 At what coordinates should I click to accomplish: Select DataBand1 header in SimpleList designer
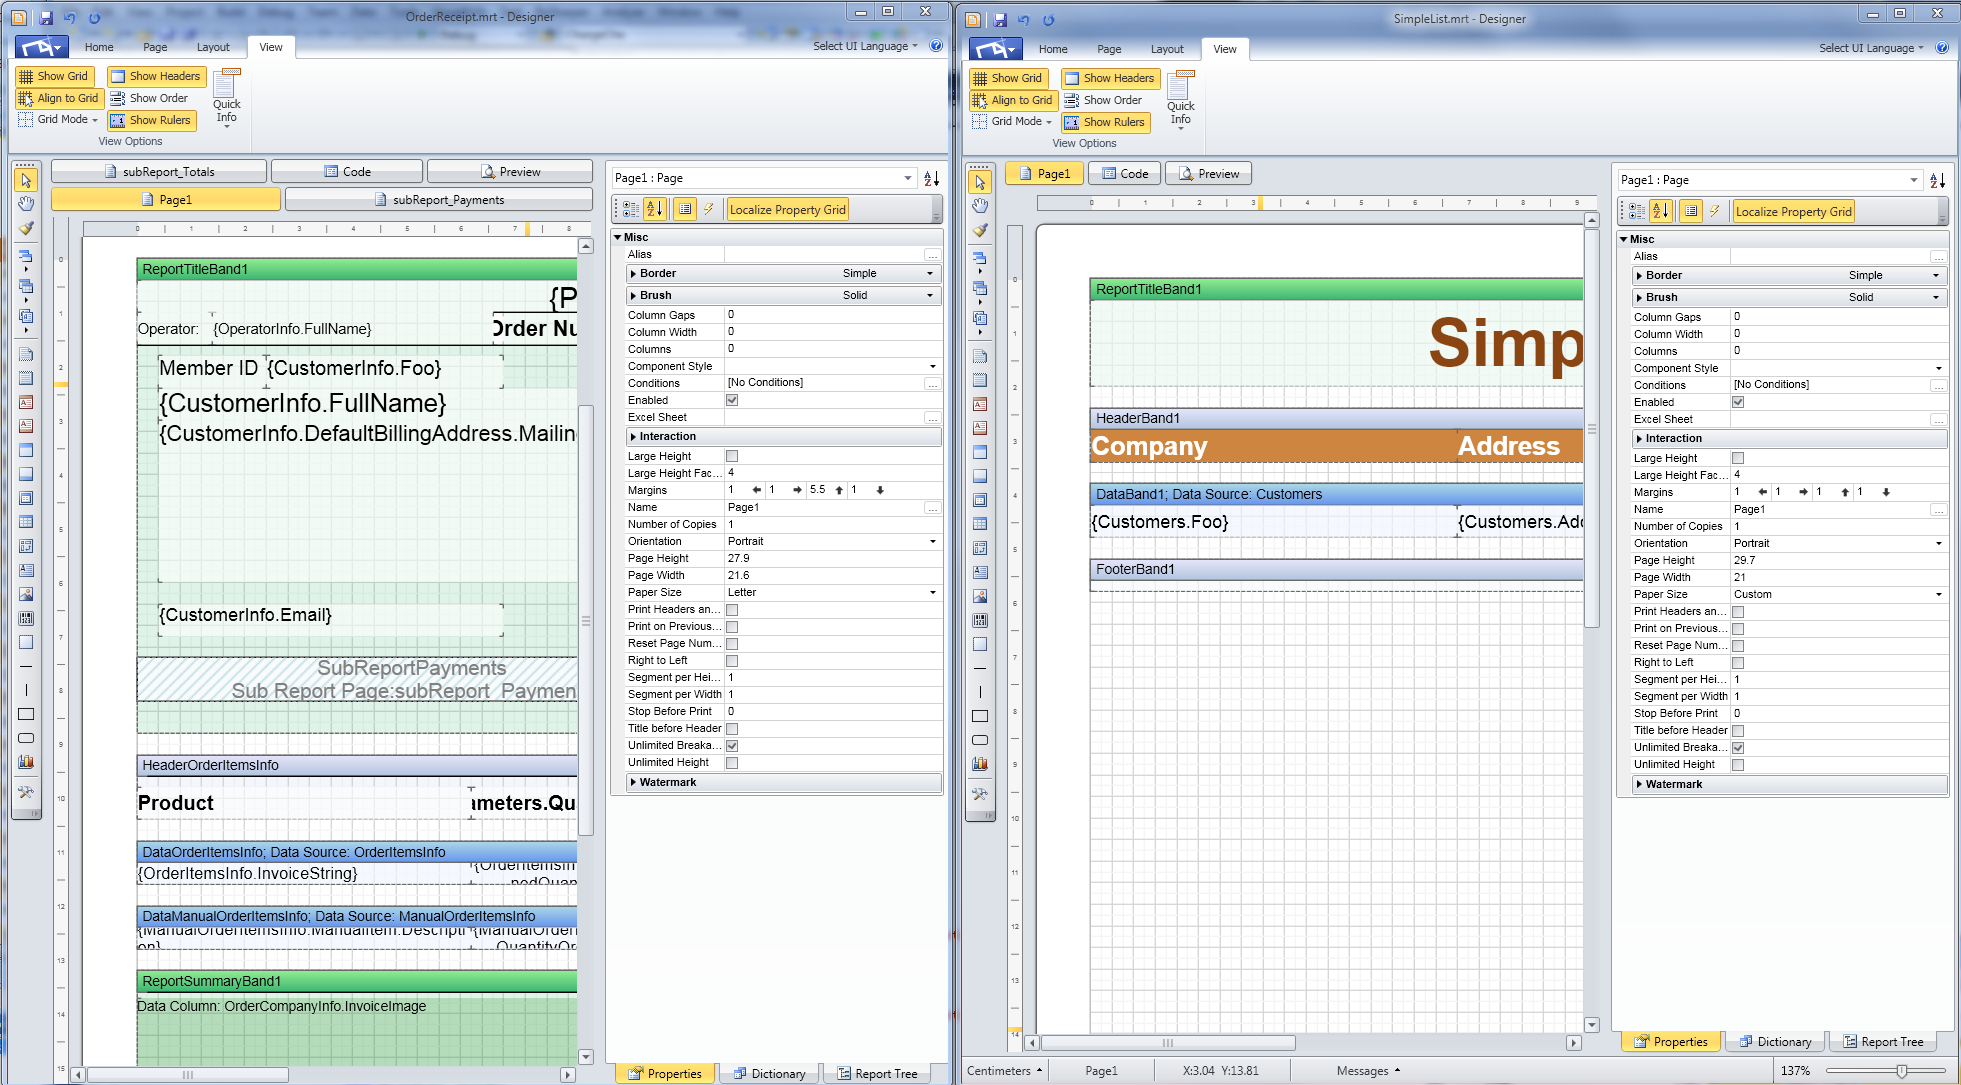pos(1336,494)
